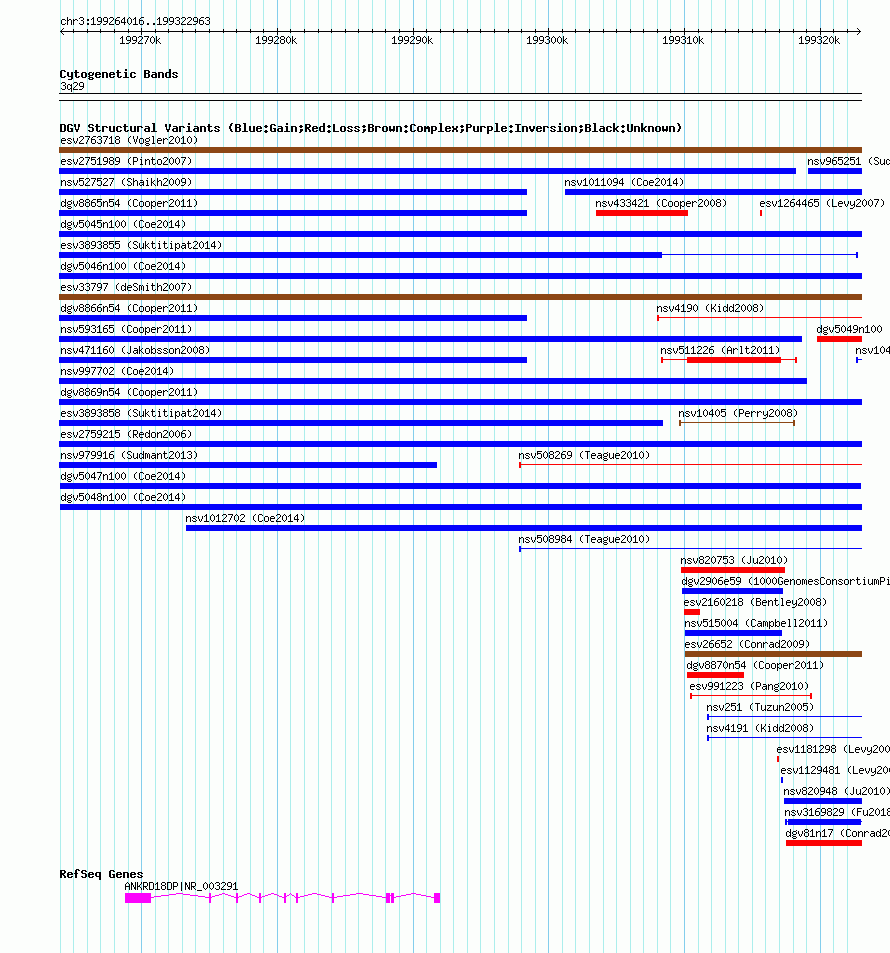Select the esv1264465 (Levy2007) label
The height and width of the screenshot is (953, 890).
(x=822, y=203)
